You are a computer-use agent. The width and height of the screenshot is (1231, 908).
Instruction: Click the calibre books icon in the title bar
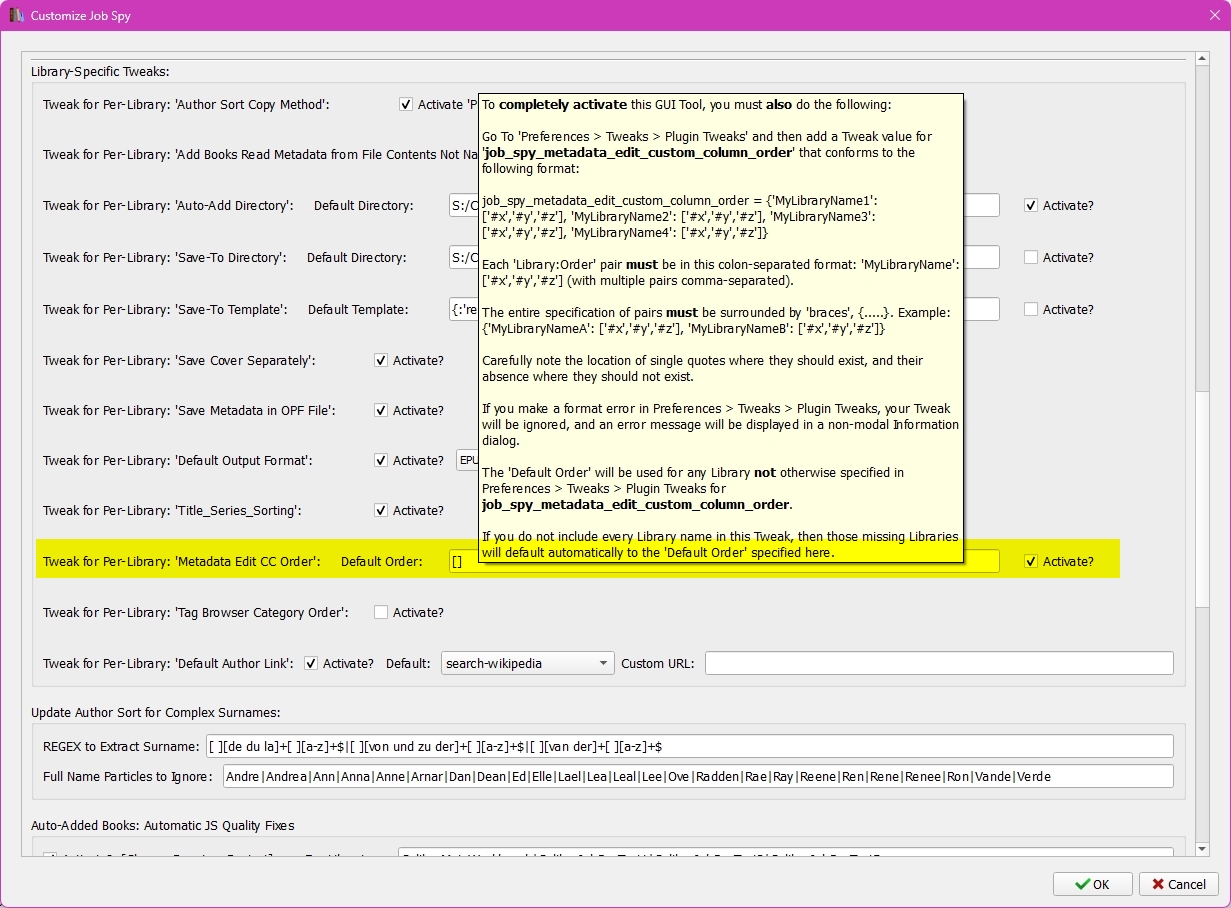(x=15, y=16)
